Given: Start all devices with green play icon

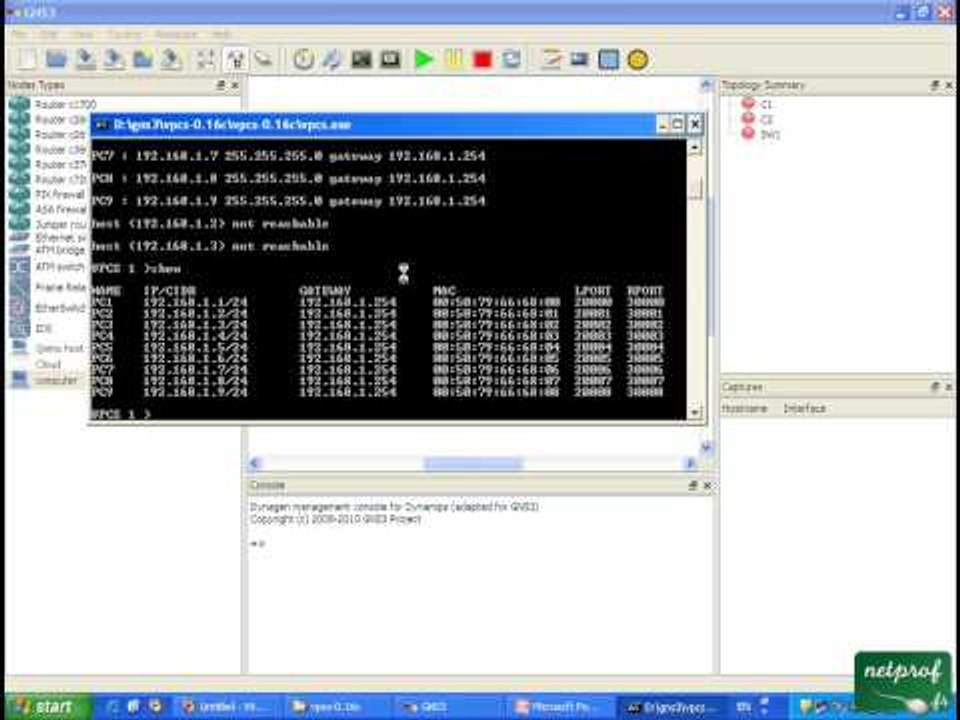Looking at the screenshot, I should click(x=424, y=59).
